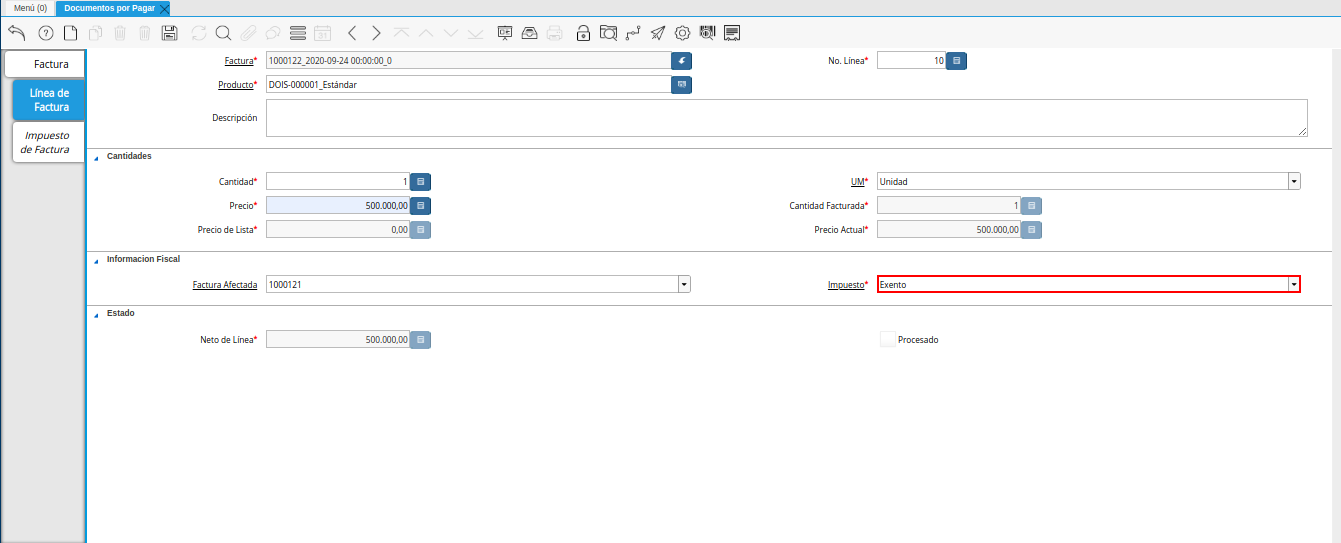Click the last toolbar icon with text lines panel
1341x543 pixels.
pos(732,33)
